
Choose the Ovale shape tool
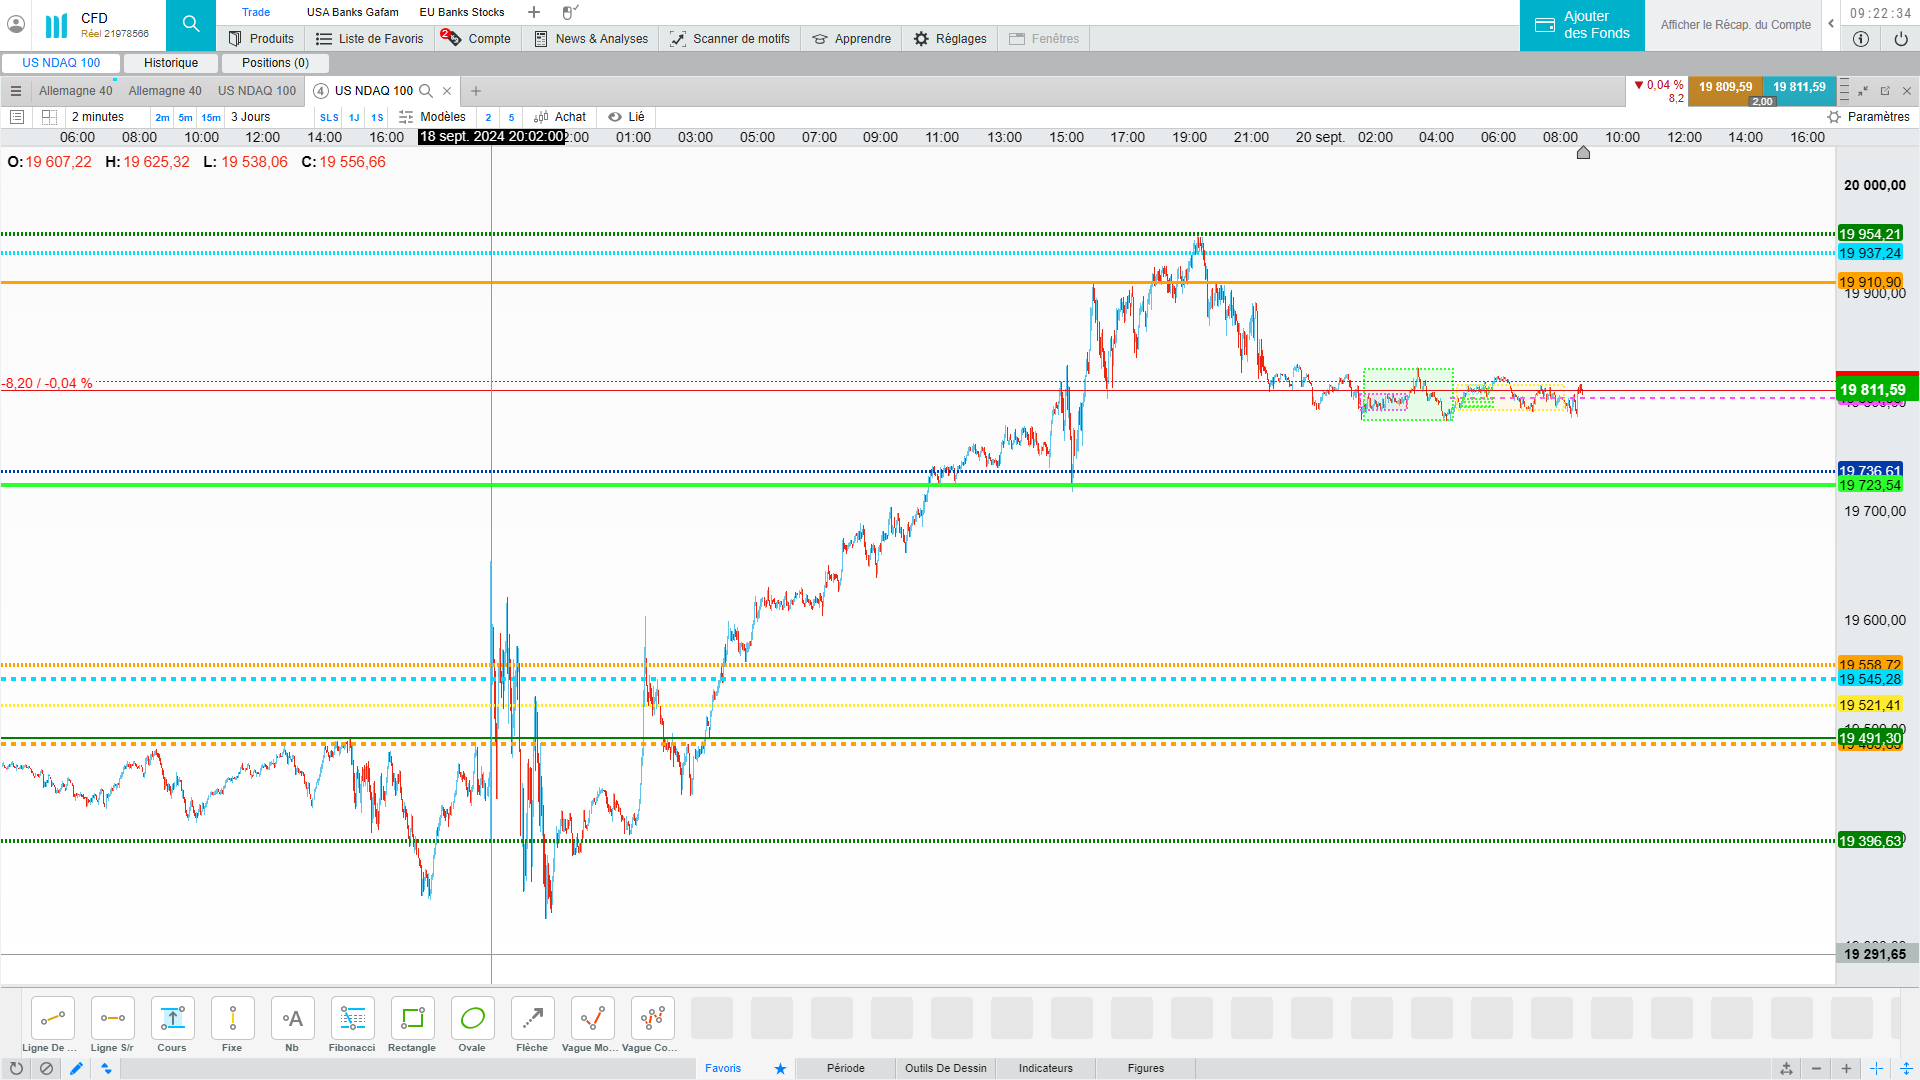pos(472,1019)
